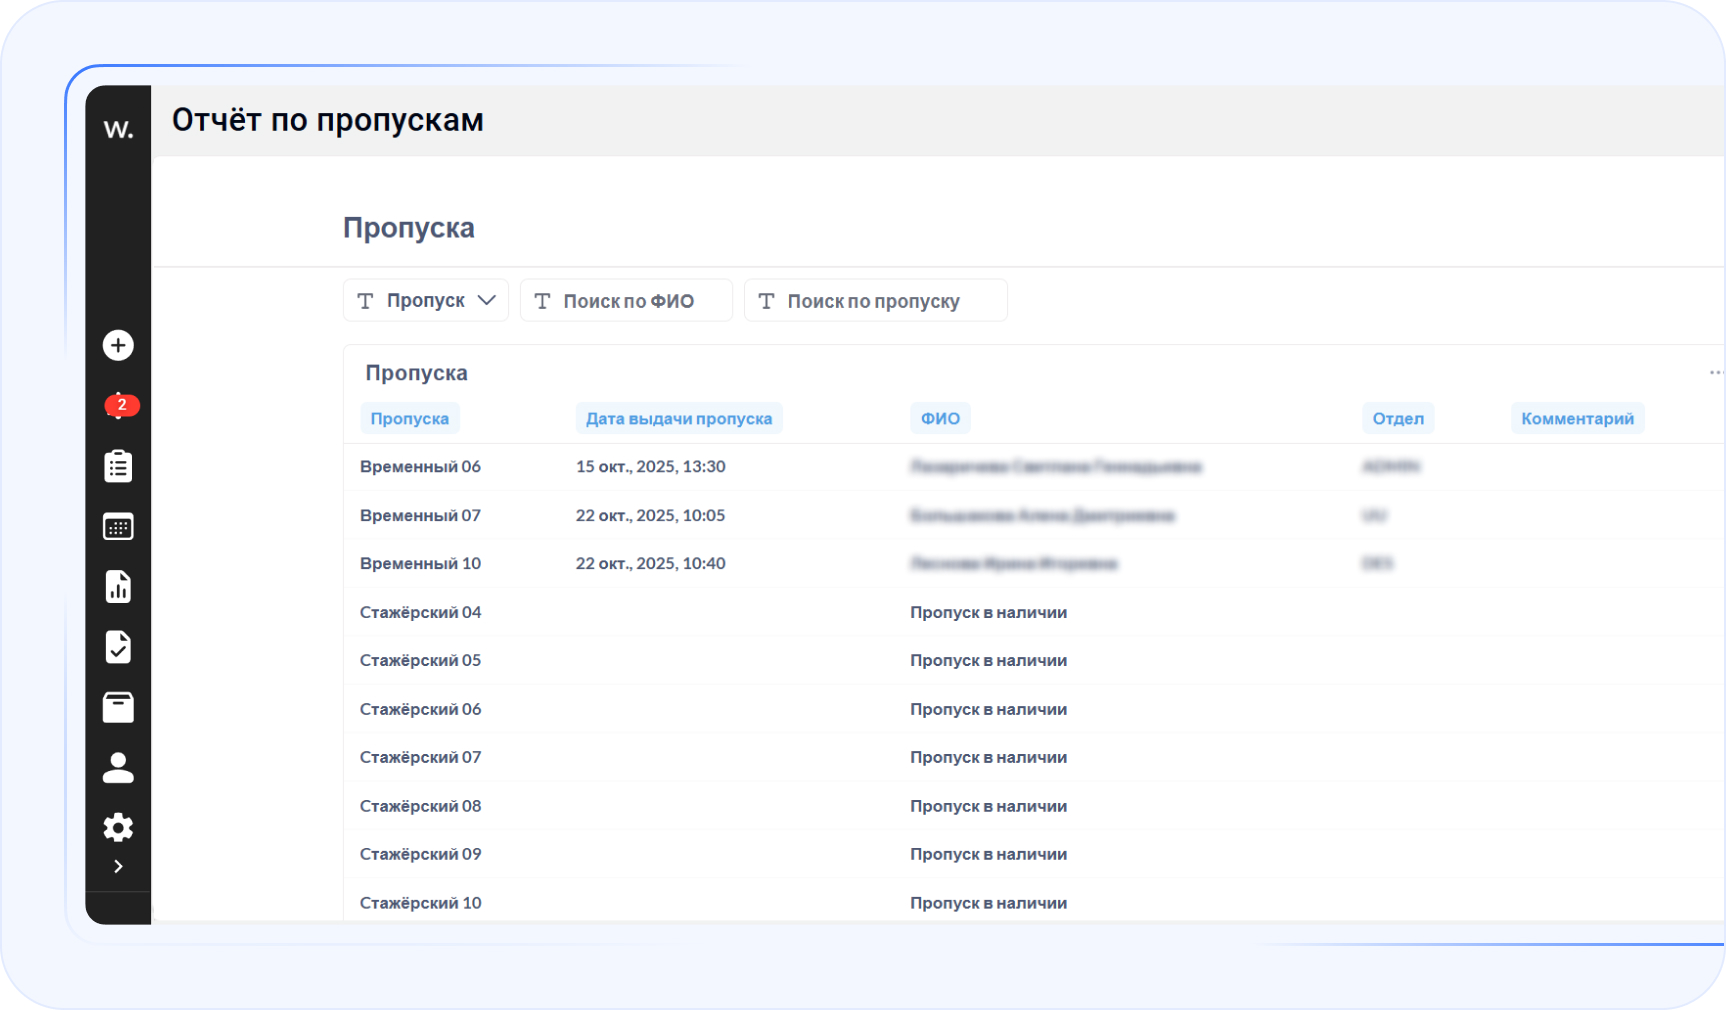Click the Поиск по ФИО search field

click(627, 301)
